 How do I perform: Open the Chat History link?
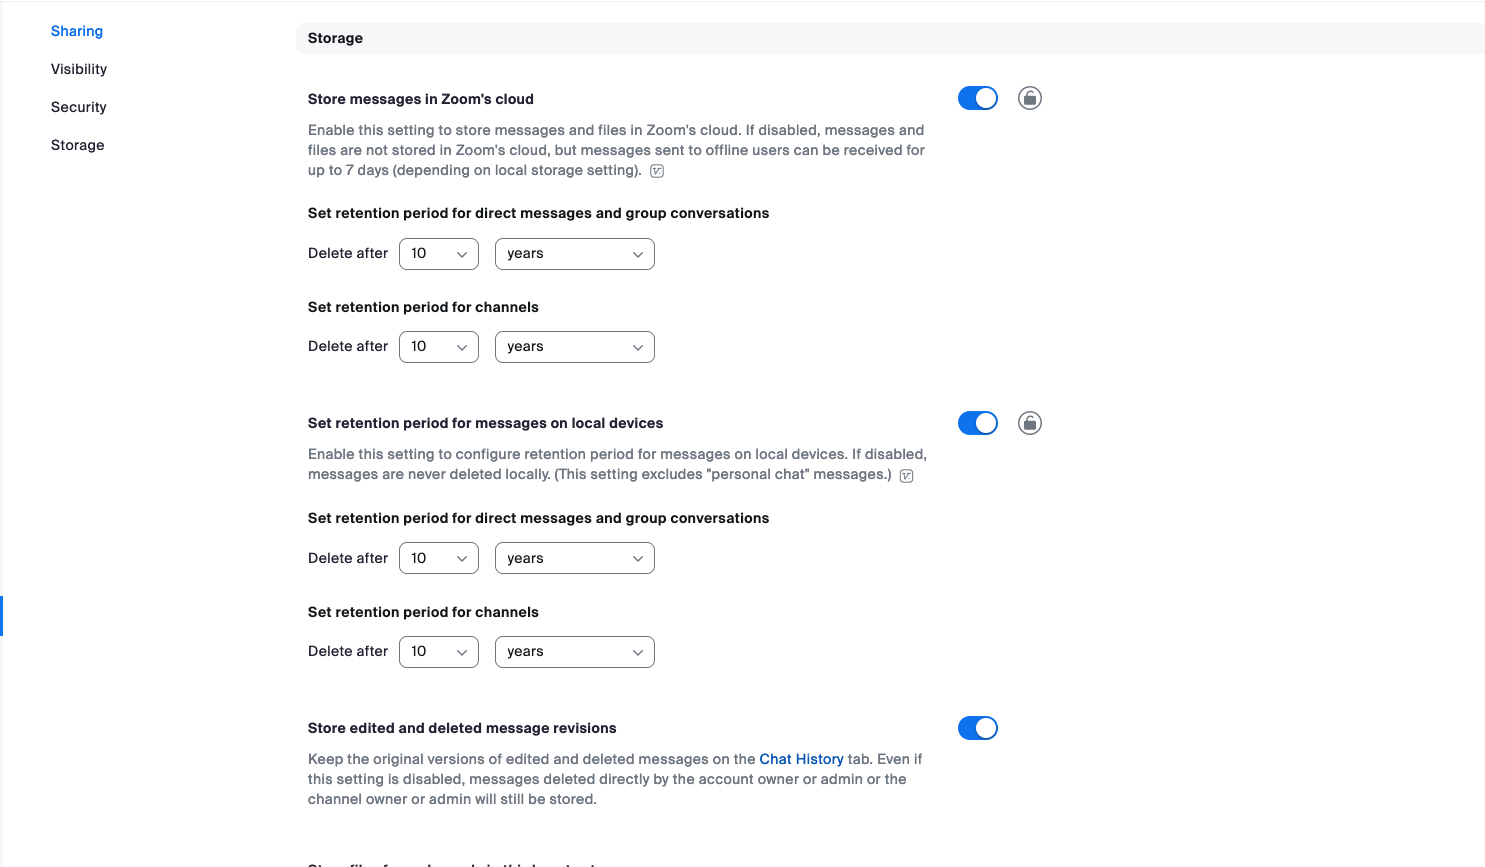[801, 759]
